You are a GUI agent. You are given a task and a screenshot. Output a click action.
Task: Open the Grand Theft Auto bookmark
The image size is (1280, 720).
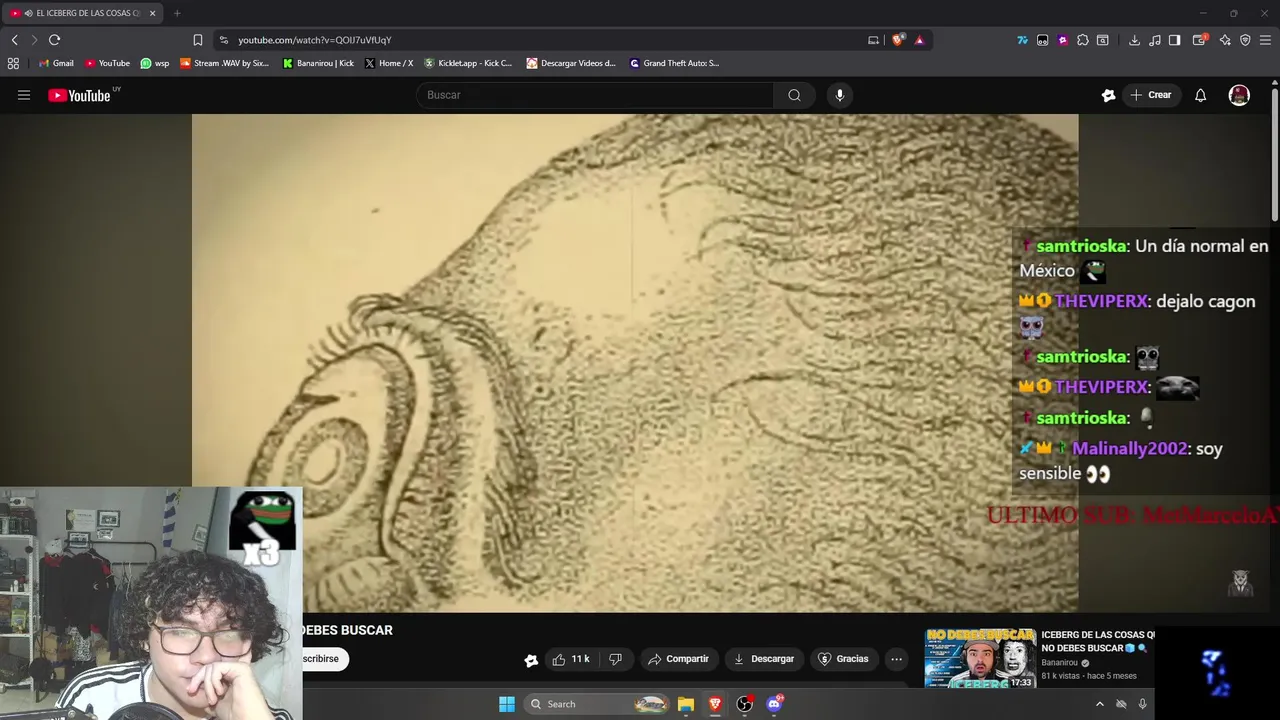click(x=675, y=63)
